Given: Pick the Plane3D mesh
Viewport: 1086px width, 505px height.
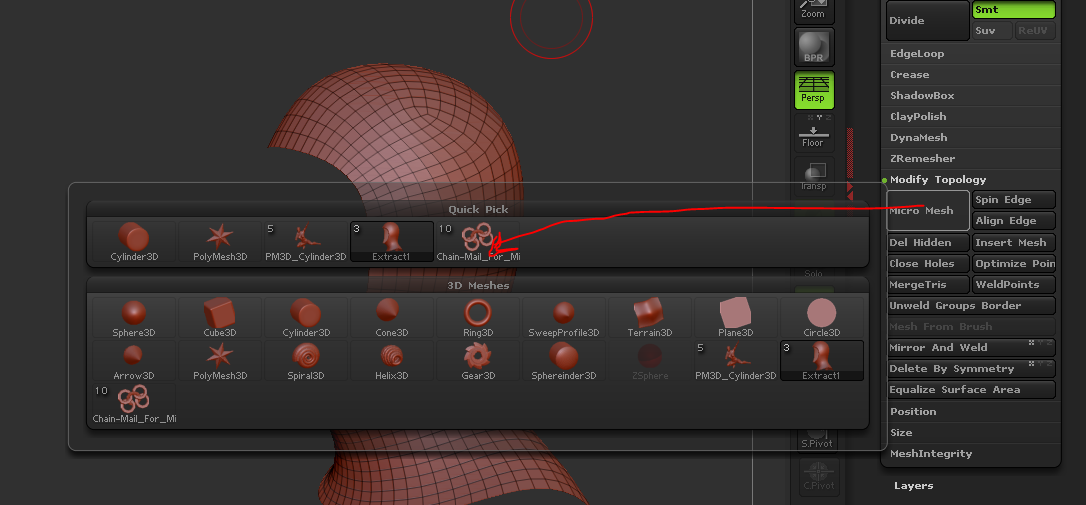Looking at the screenshot, I should point(736,318).
